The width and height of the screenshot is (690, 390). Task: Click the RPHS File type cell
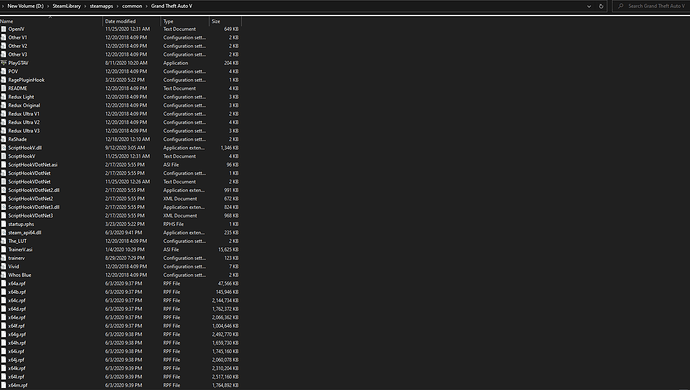coord(173,224)
